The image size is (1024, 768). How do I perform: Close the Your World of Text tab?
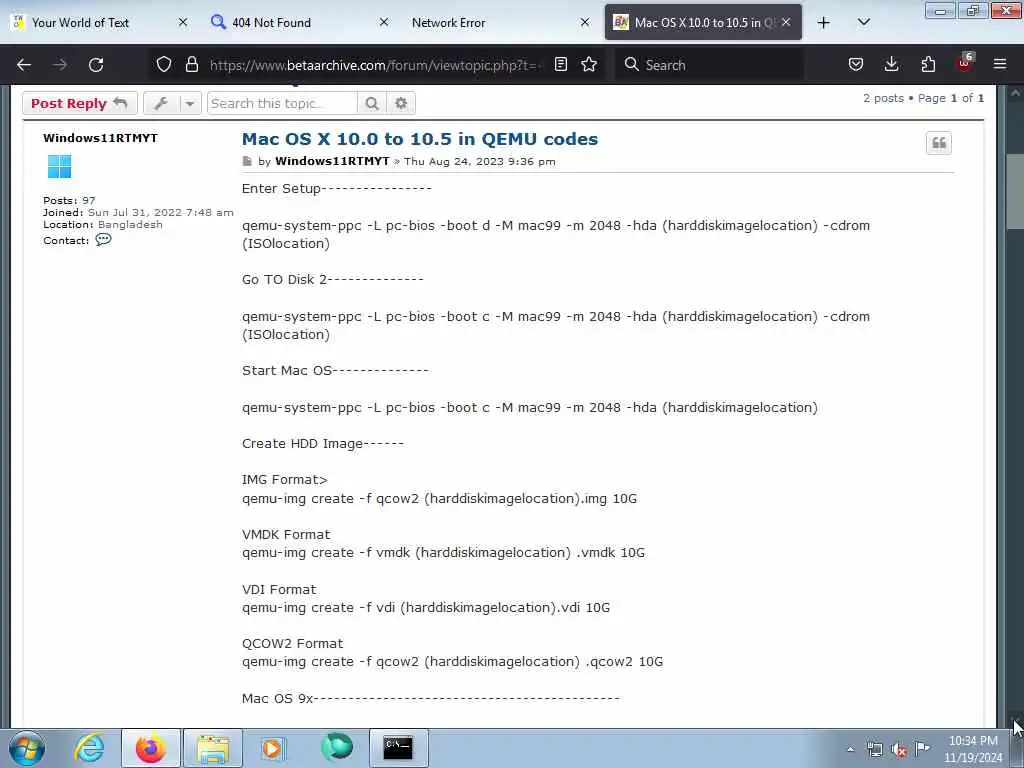(183, 22)
